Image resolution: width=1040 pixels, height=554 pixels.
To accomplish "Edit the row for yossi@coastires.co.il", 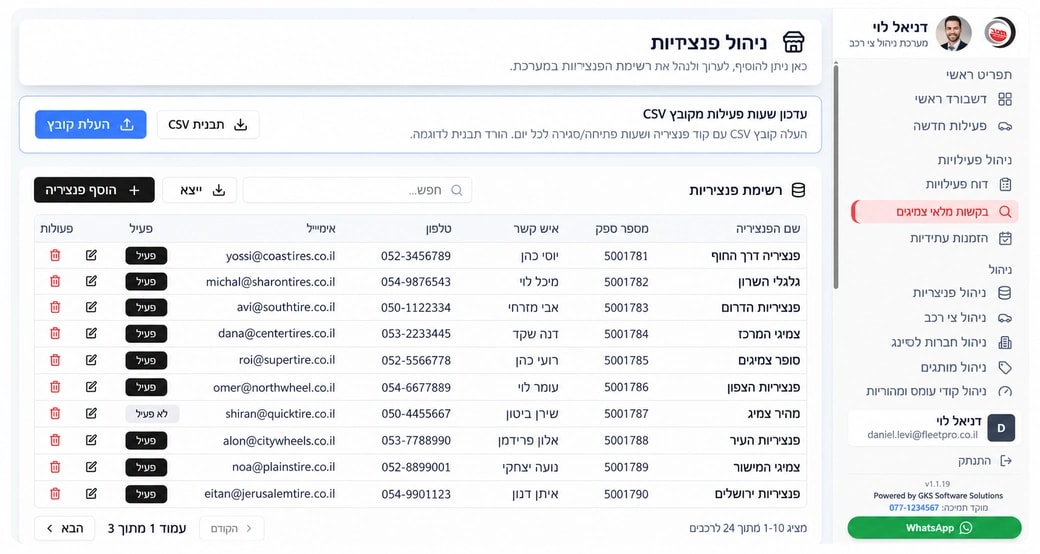I will click(91, 255).
